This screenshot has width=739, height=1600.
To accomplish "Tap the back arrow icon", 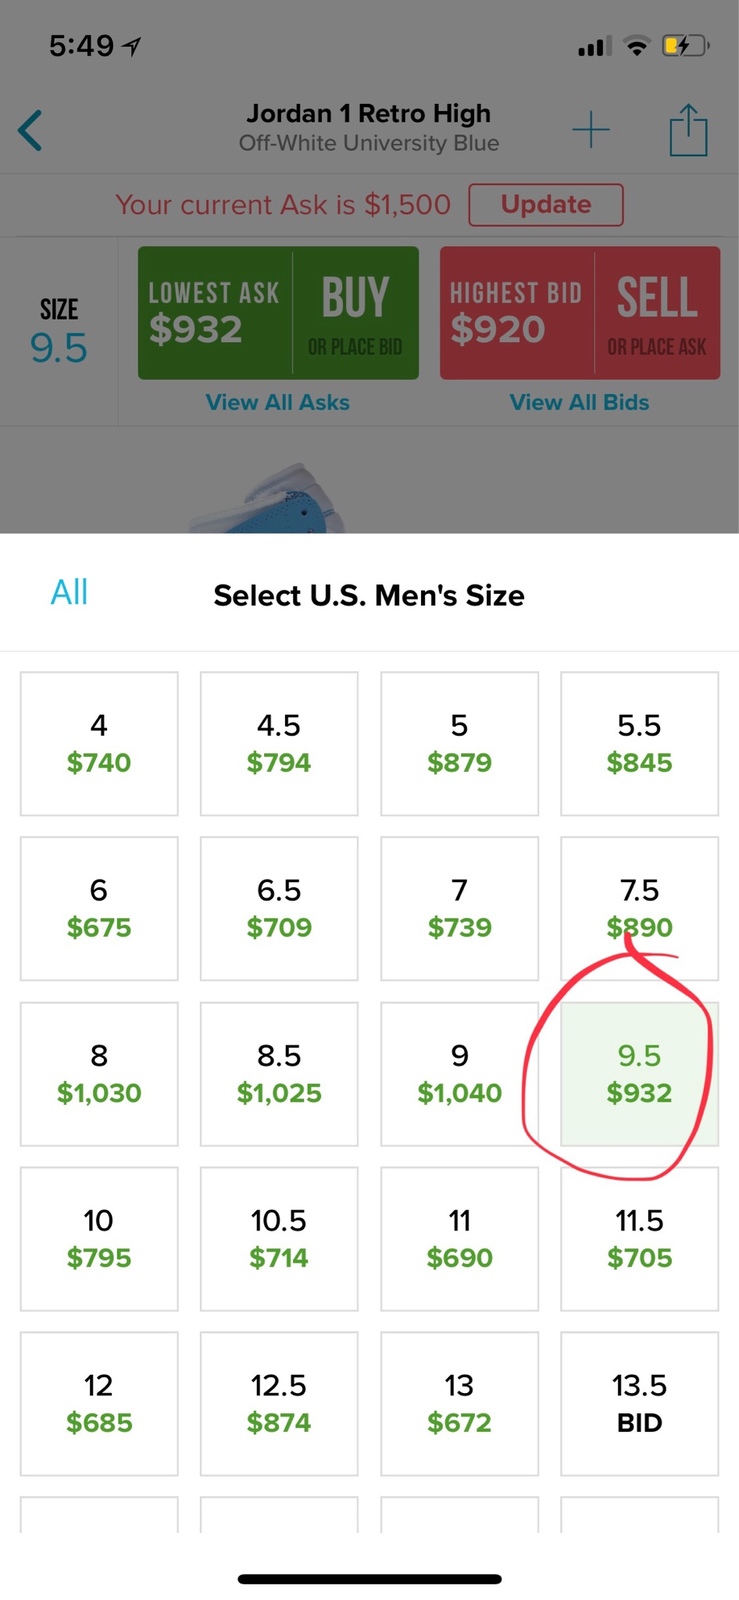I will coord(31,131).
